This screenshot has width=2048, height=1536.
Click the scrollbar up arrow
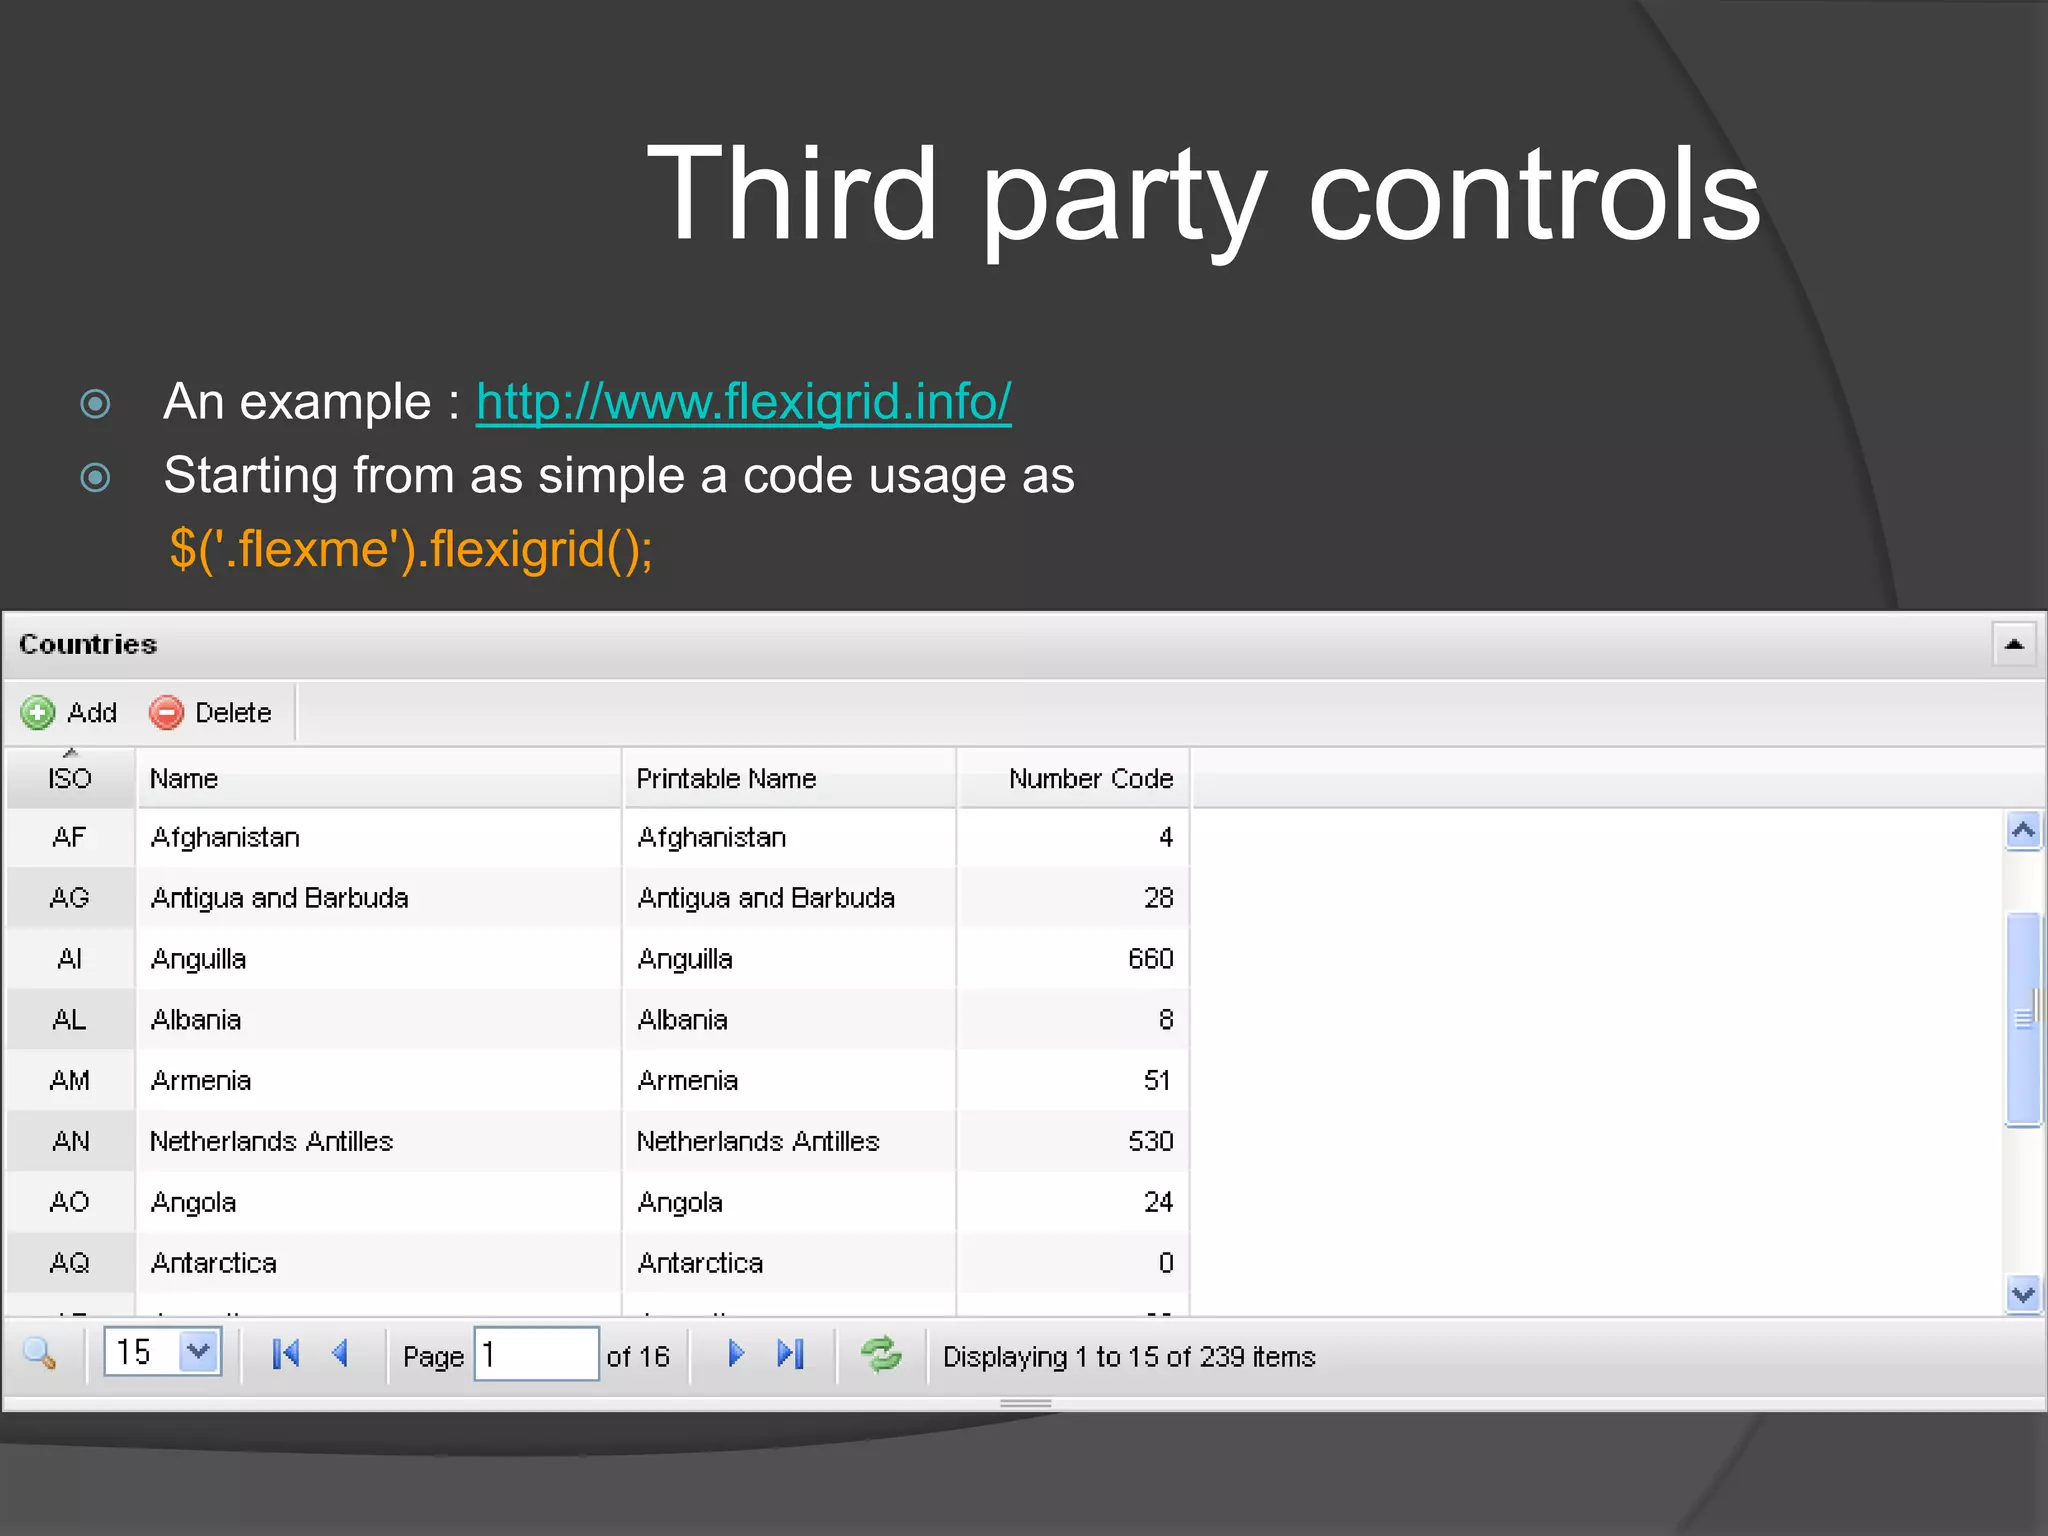click(2023, 831)
